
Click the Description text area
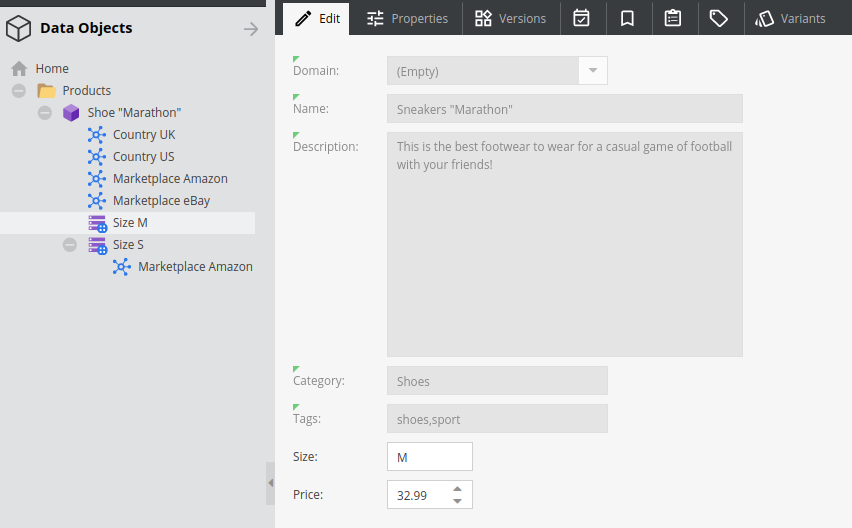click(565, 244)
